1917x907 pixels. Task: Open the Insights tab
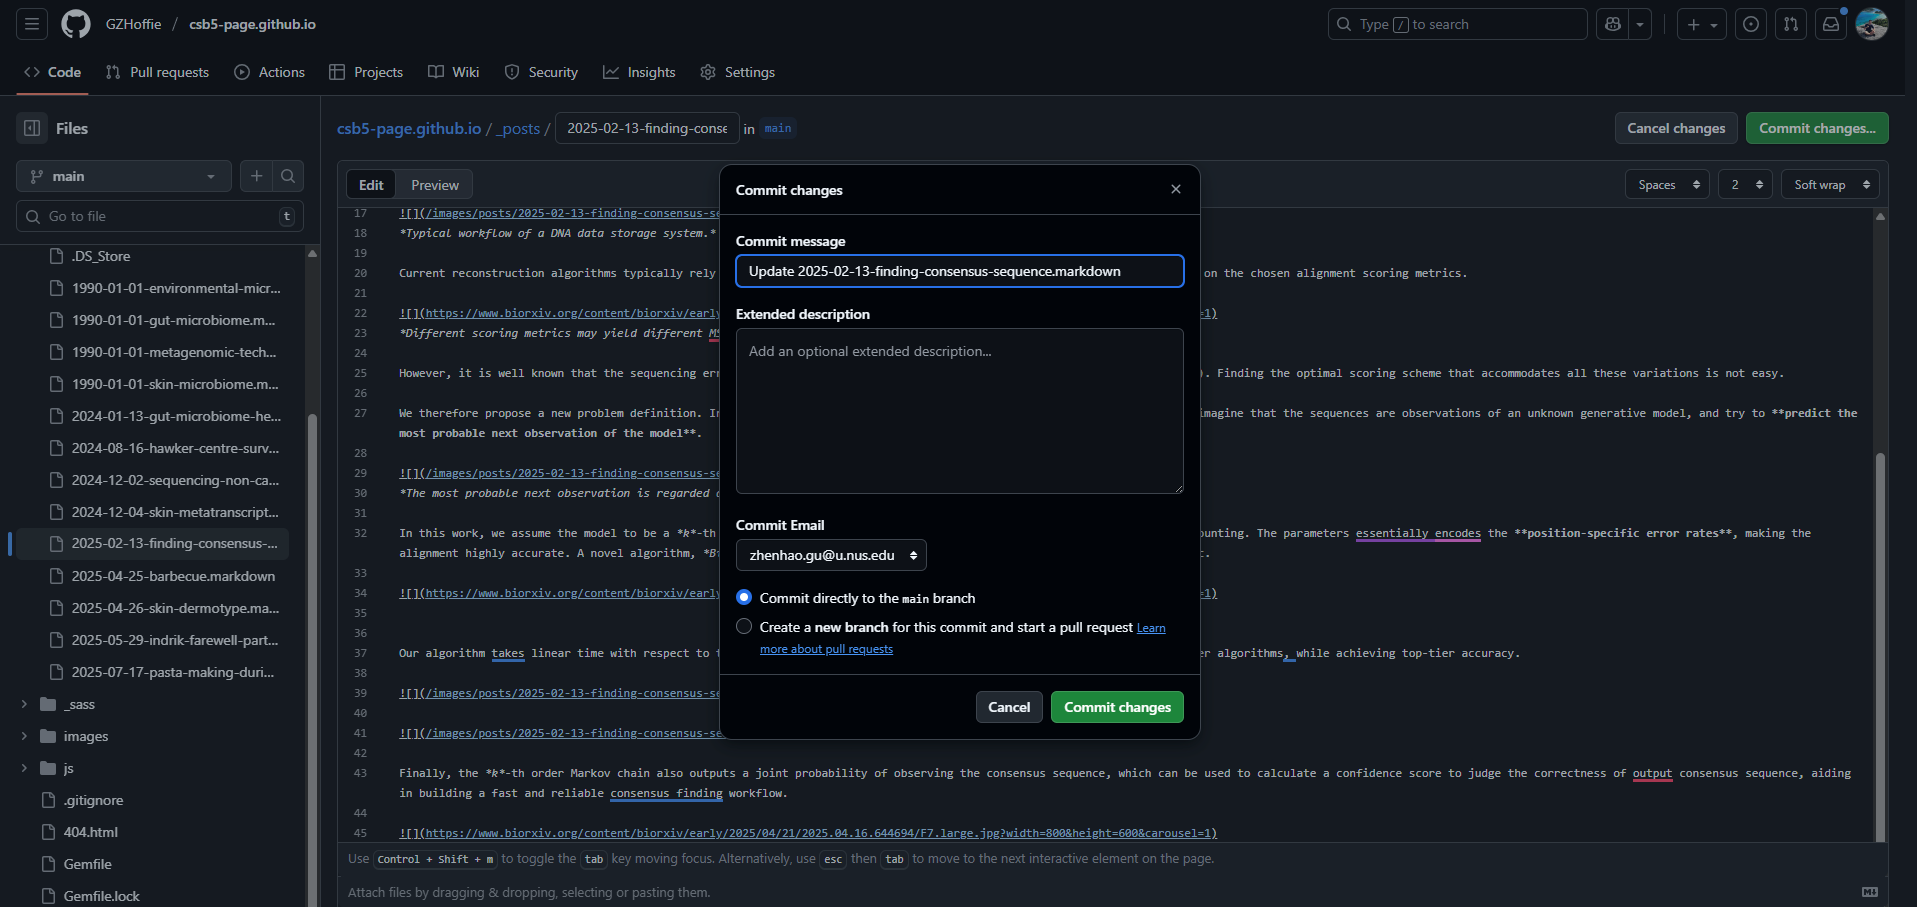coord(639,72)
